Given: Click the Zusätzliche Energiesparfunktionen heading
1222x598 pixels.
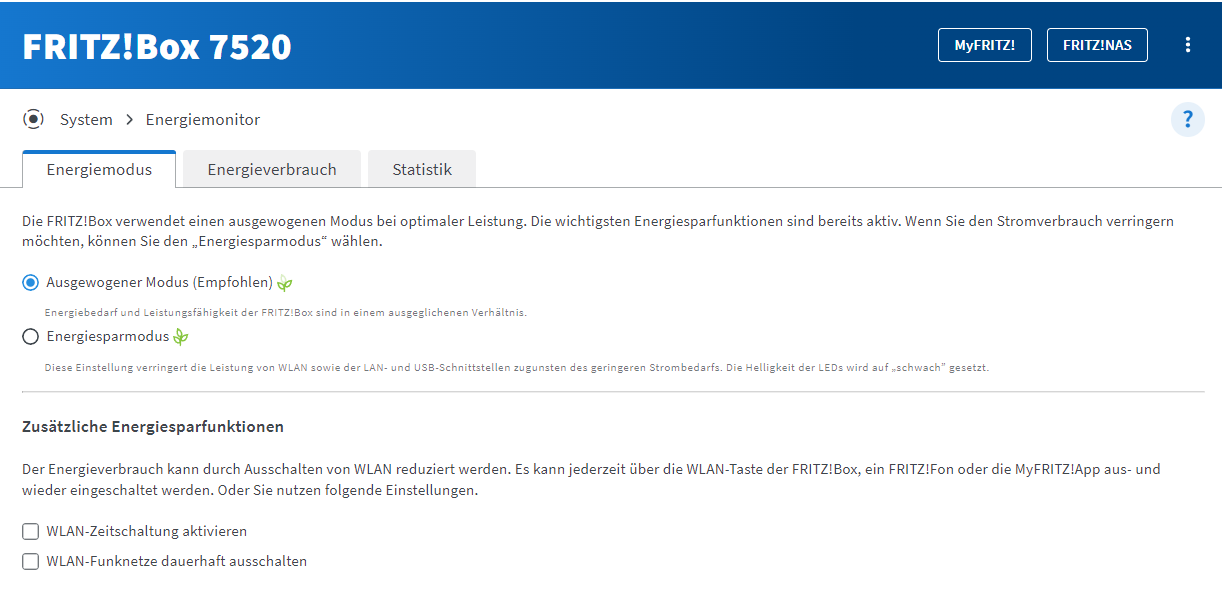Looking at the screenshot, I should (153, 427).
